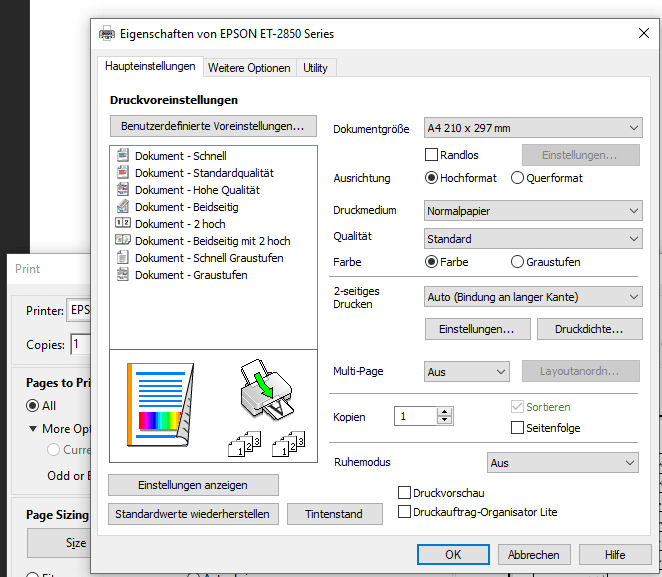The image size is (662, 577).
Task: Click the Schnell Graustufen preset icon
Action: tap(122, 257)
